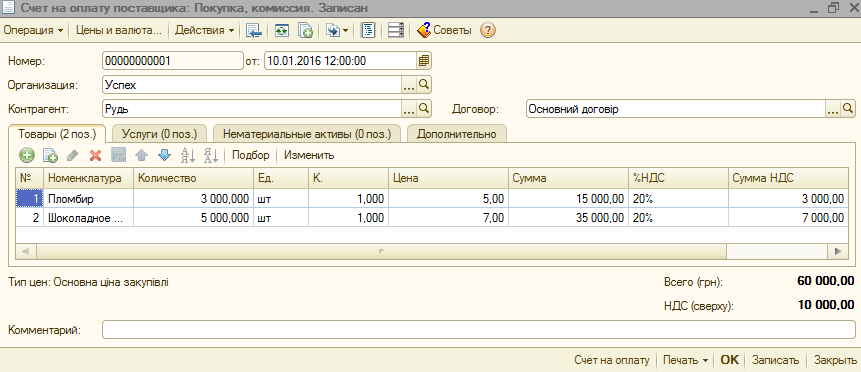Switch to Товары (2 поз.) tab
Viewport: 861px width, 372px height.
pos(57,134)
